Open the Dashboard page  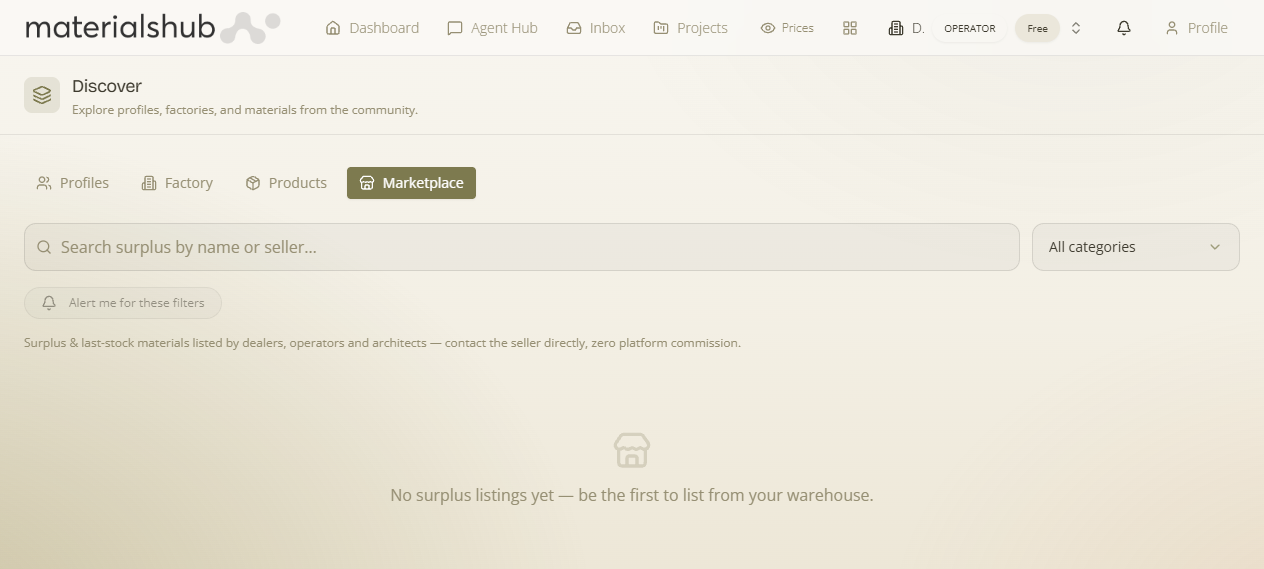[372, 28]
